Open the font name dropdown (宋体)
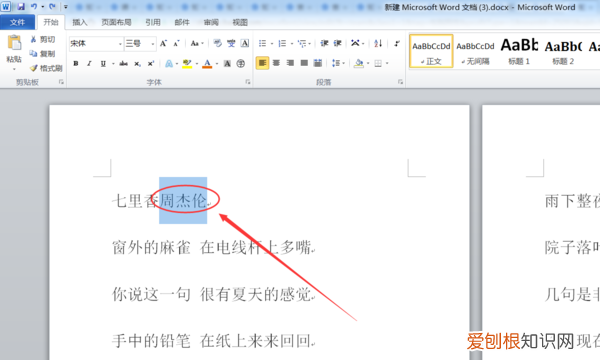Screen dimensions: 600x360 [x=120, y=44]
